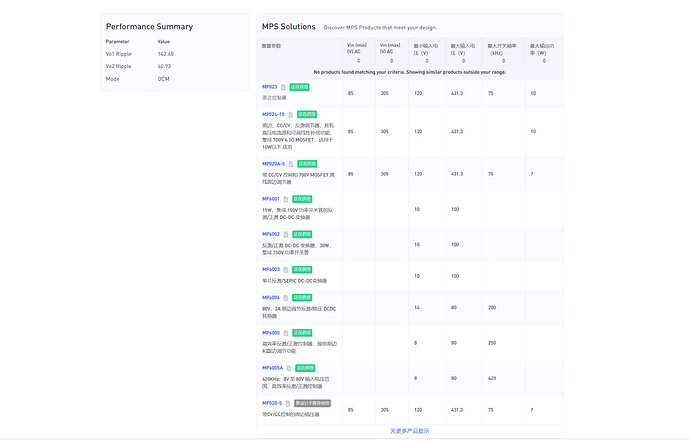Open the datasheet icon next to MP6005

click(x=286, y=333)
